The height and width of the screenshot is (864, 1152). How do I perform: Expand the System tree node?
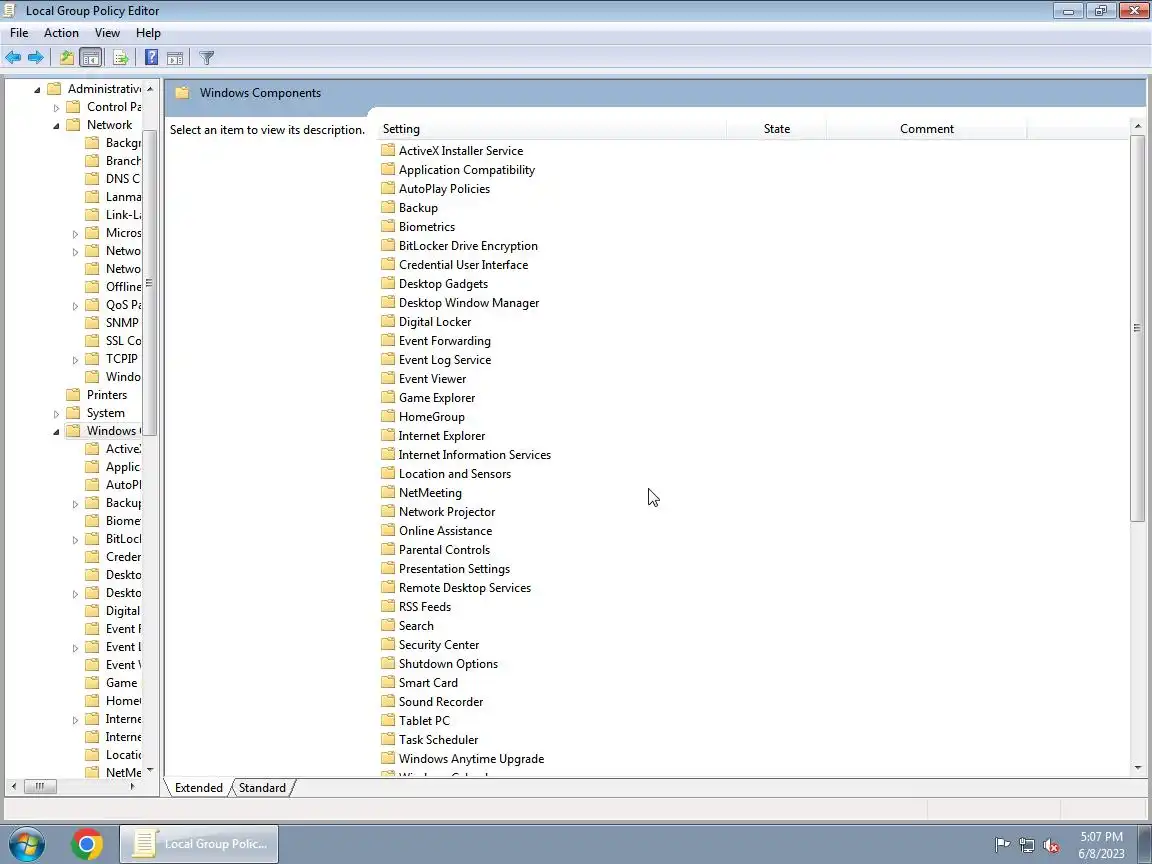pos(57,414)
